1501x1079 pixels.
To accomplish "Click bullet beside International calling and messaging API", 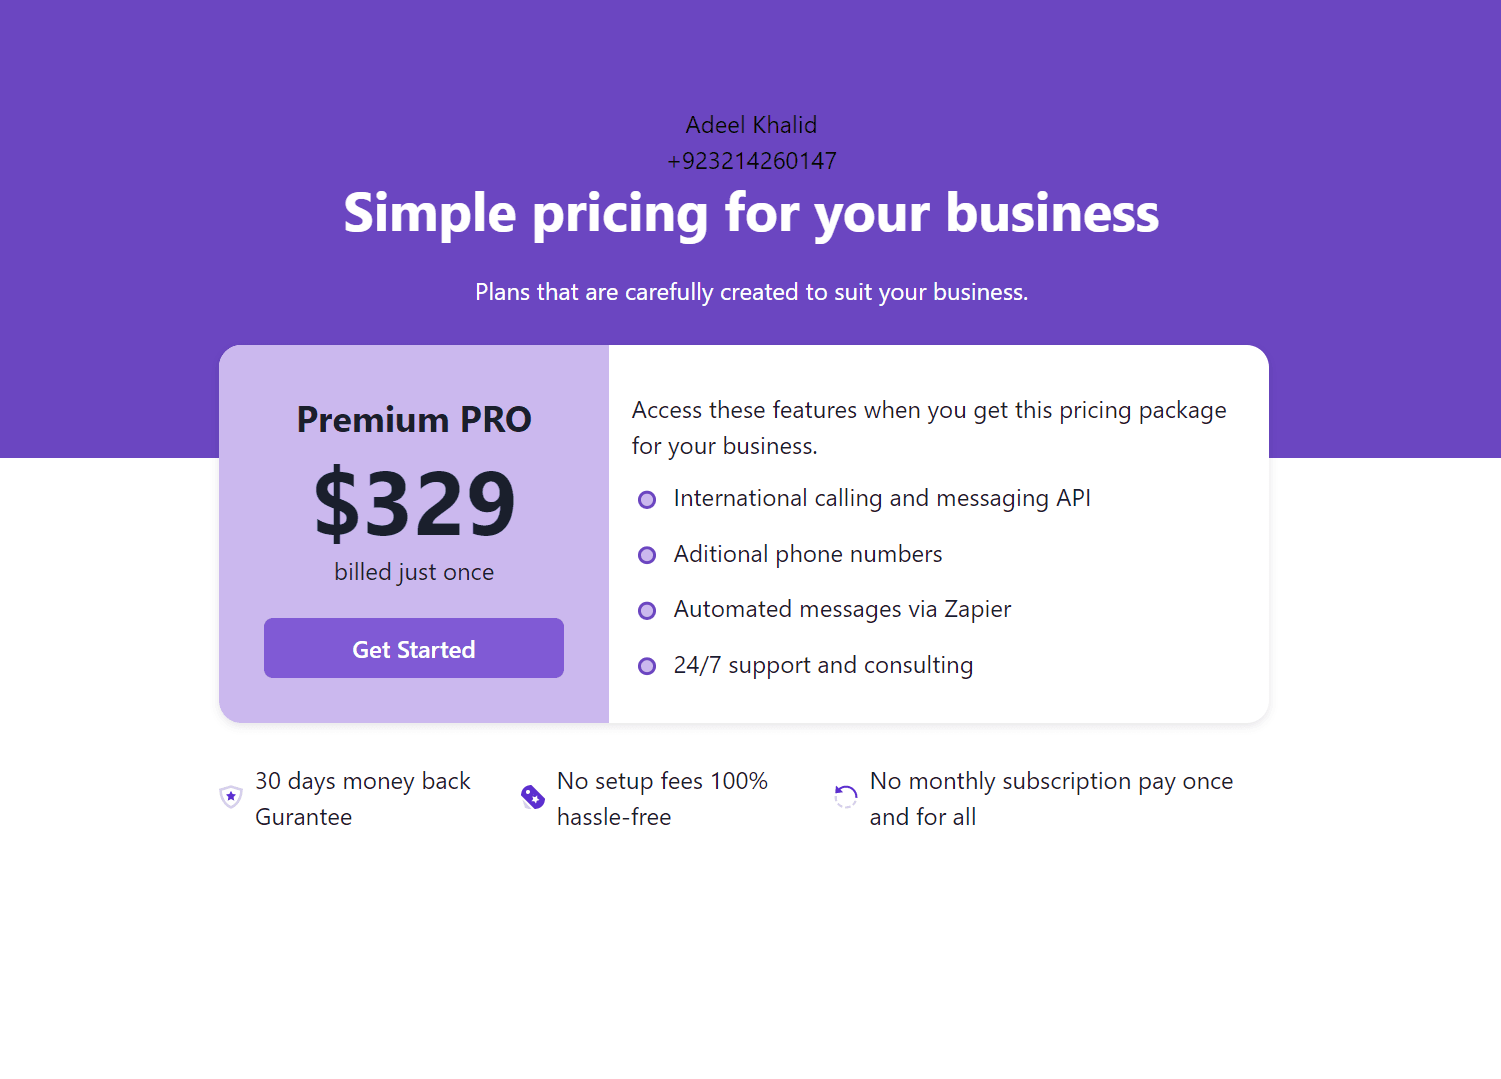I will coord(647,500).
